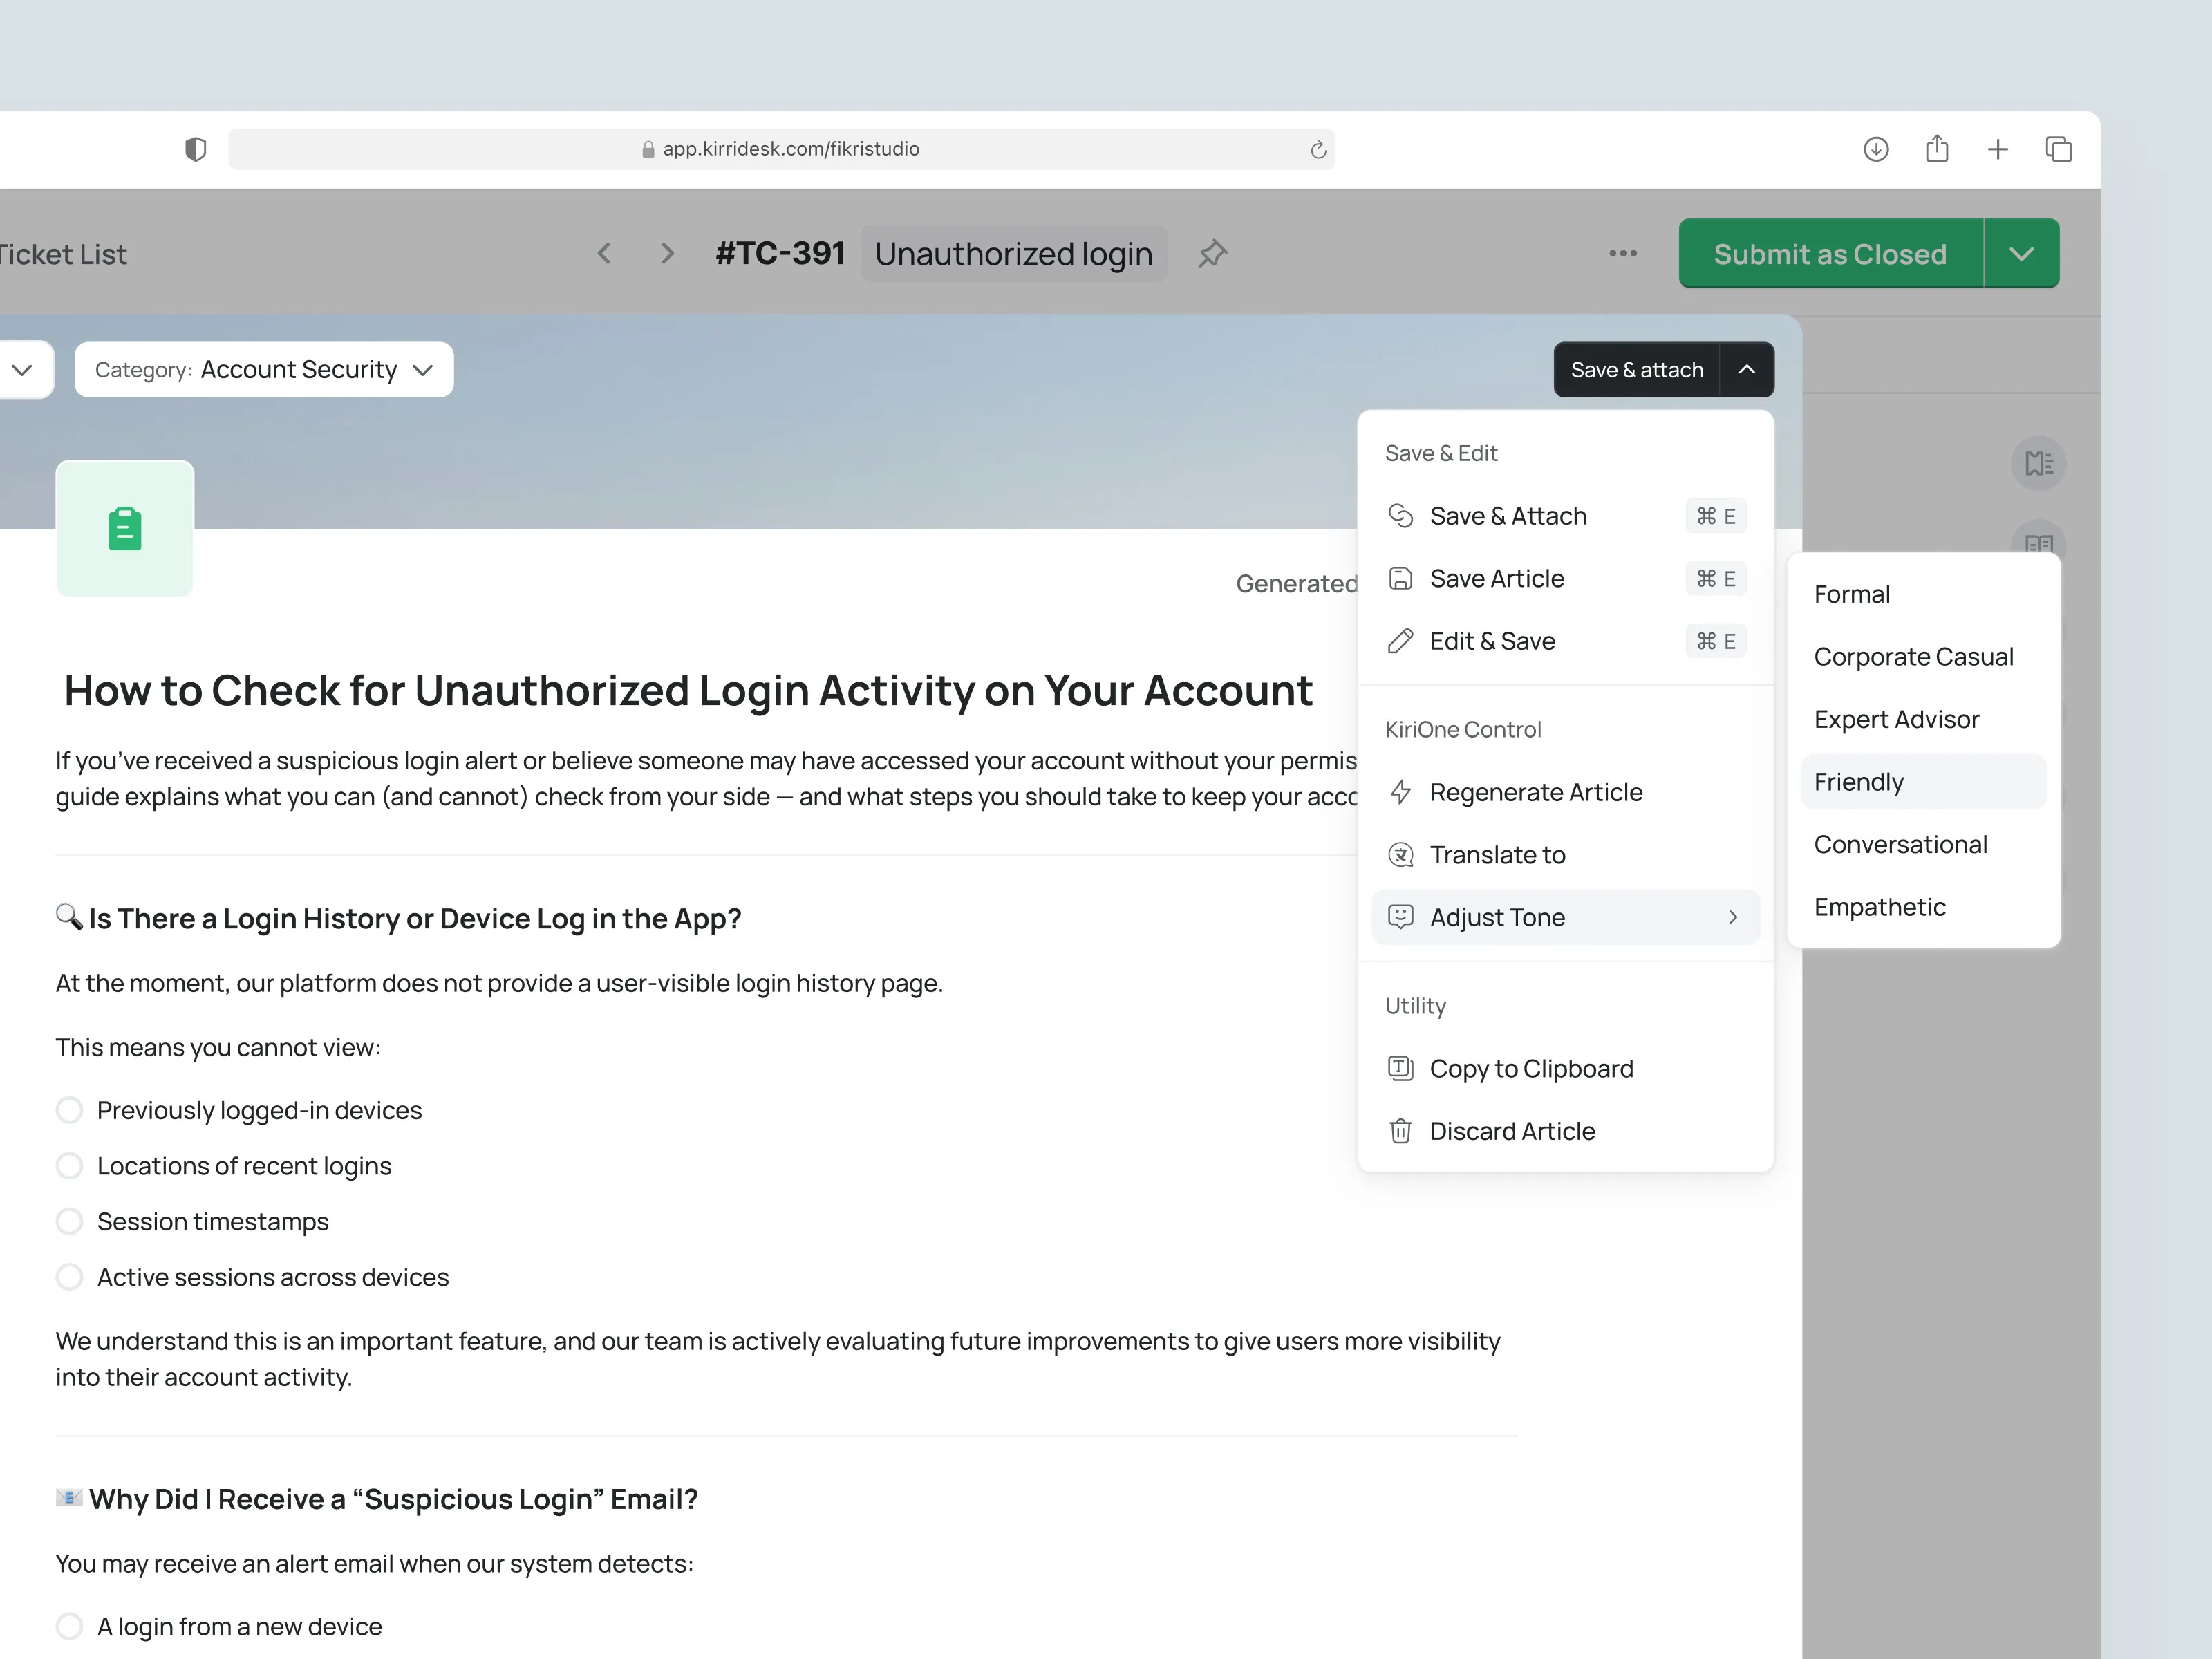Click the Save Article disk icon
This screenshot has height=1659, width=2212.
(x=1400, y=578)
